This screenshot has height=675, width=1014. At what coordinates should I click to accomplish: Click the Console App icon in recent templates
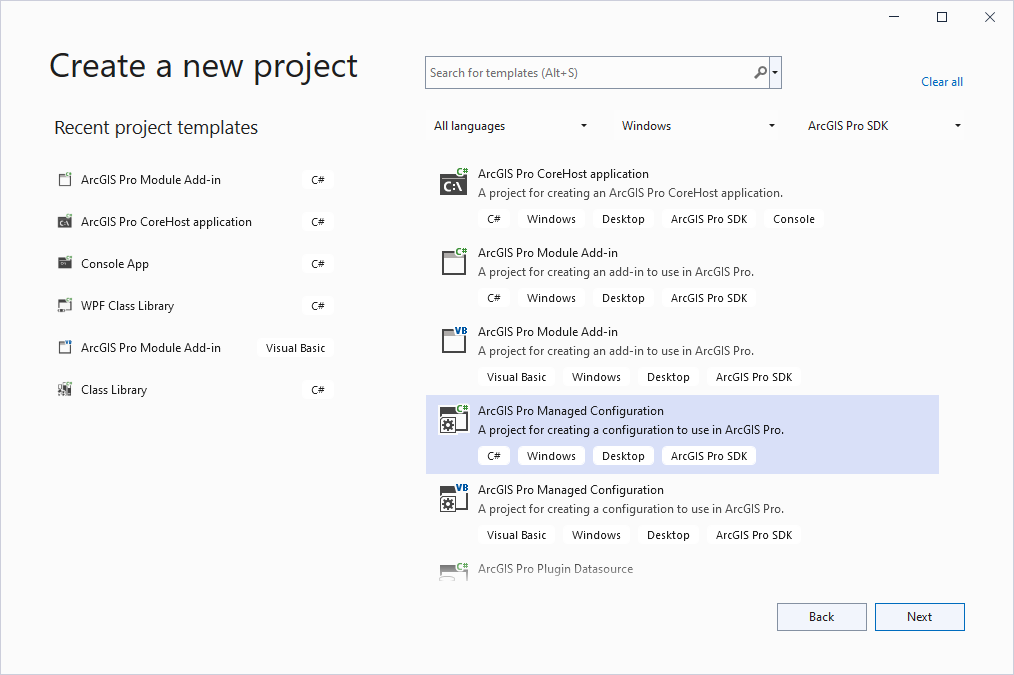coord(66,263)
